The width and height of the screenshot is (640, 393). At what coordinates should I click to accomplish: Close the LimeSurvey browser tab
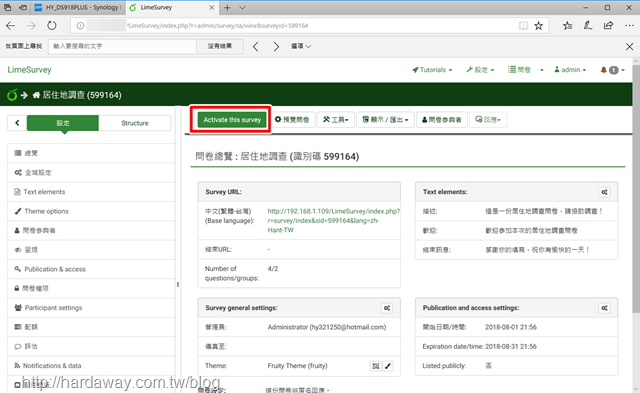[x=212, y=7]
